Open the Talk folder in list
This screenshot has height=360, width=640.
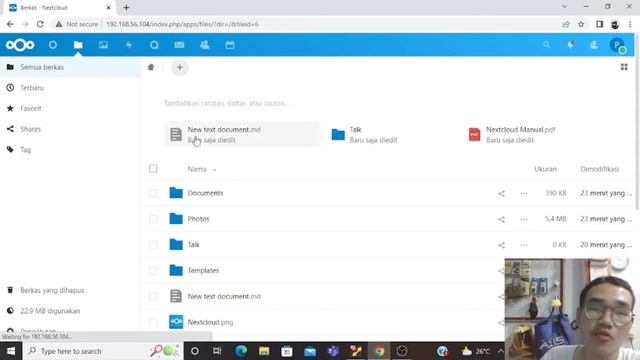[193, 244]
